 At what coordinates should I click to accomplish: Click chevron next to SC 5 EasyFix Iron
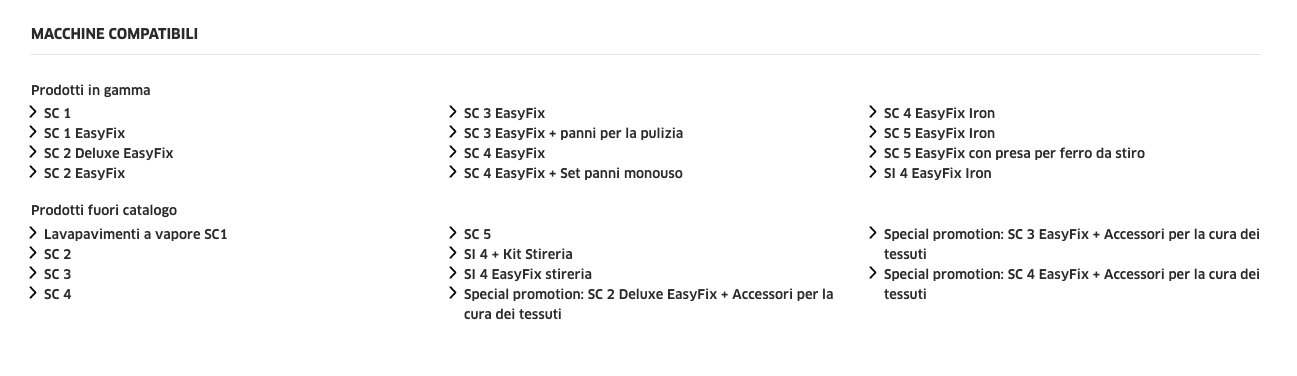point(875,133)
